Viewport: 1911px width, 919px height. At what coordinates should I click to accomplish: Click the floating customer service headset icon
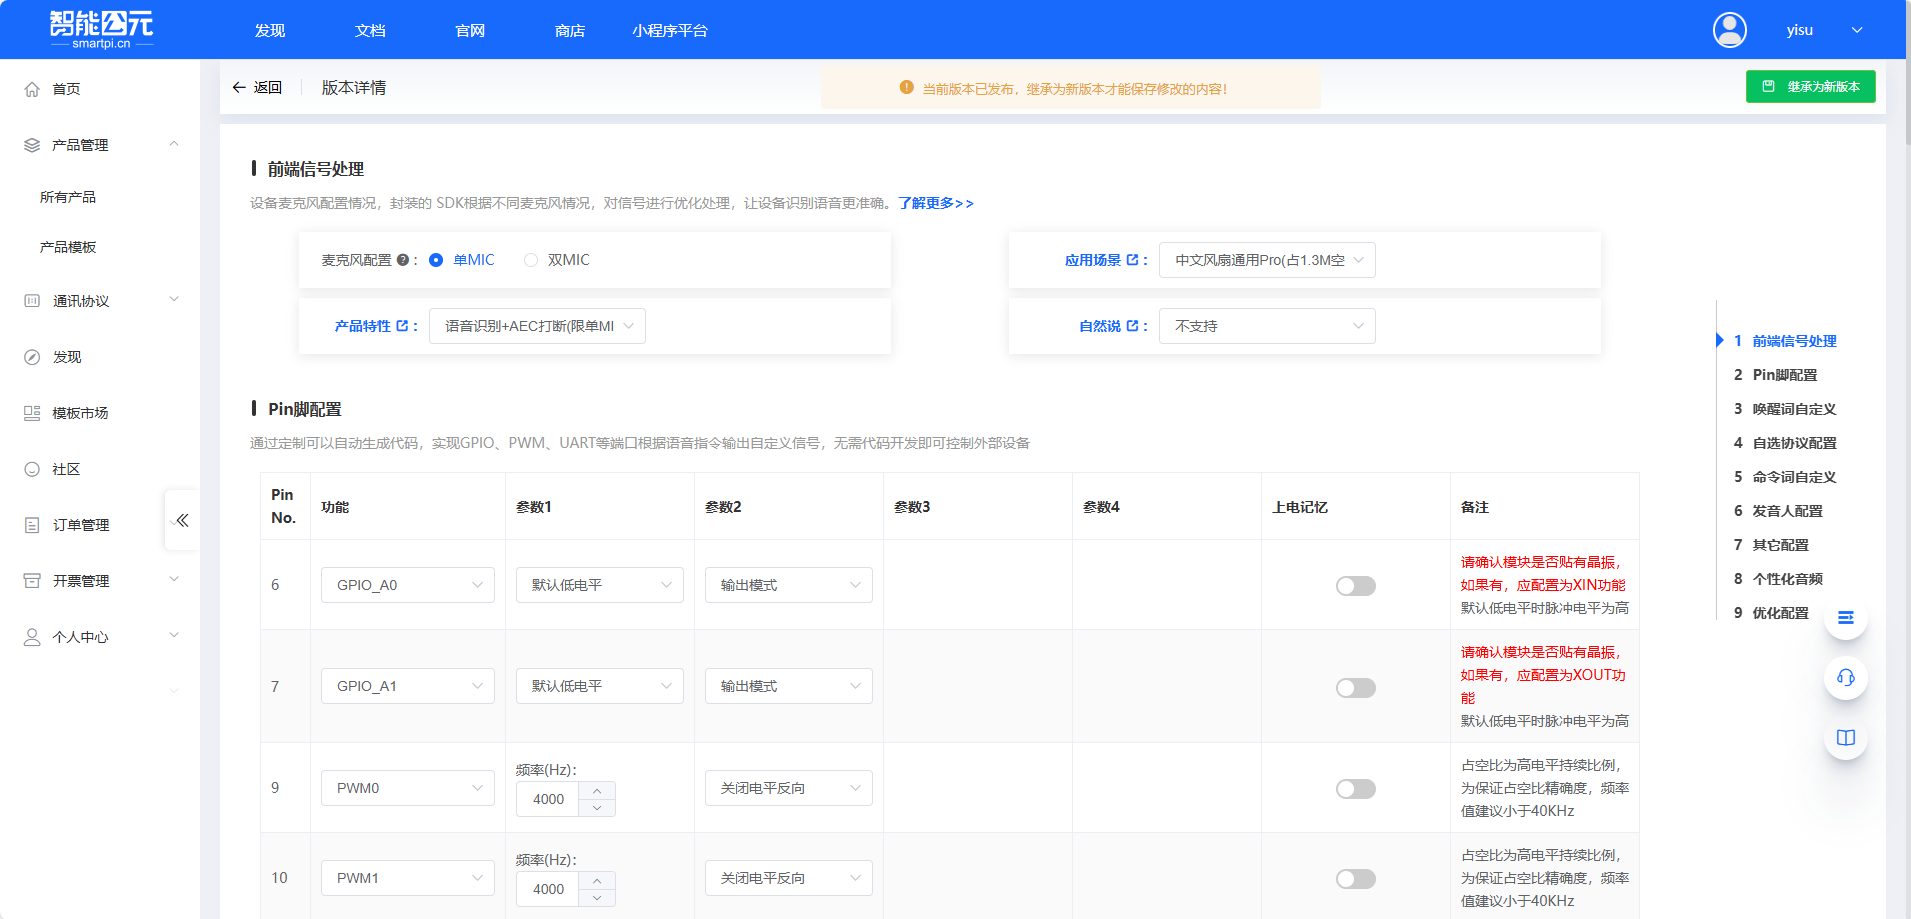coord(1845,678)
